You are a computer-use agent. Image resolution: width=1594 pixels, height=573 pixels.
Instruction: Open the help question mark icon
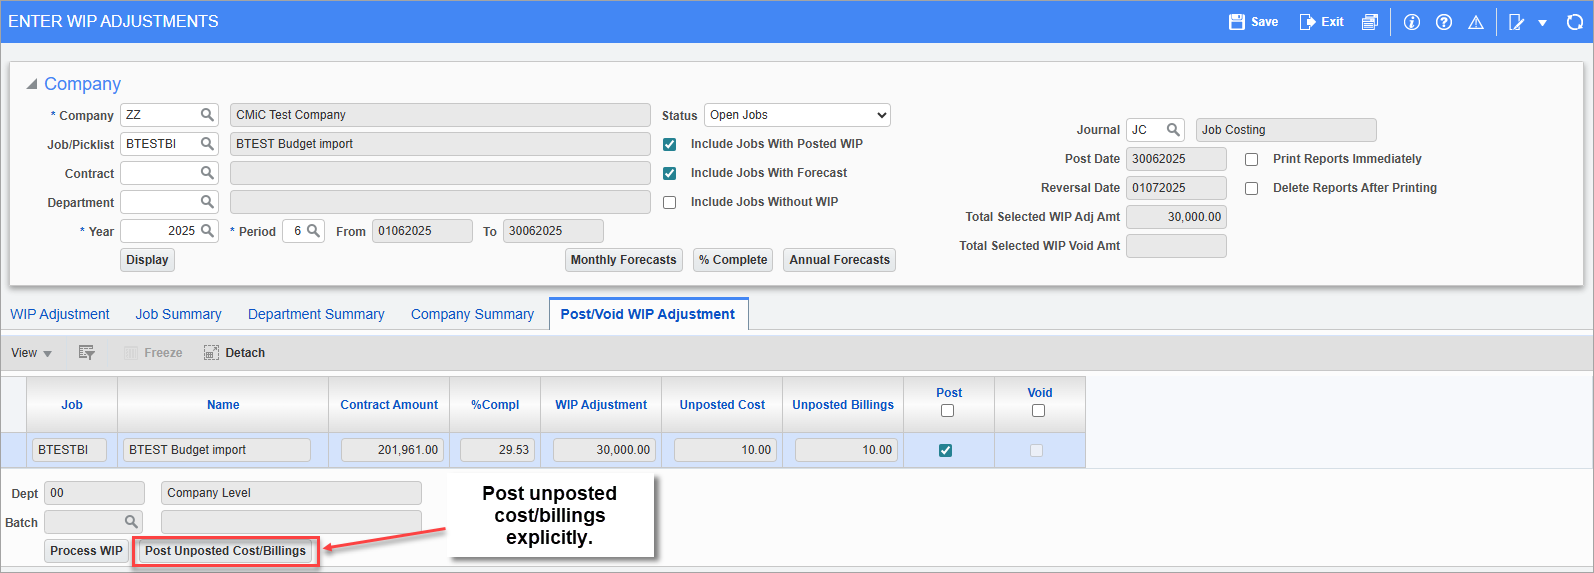click(x=1444, y=22)
